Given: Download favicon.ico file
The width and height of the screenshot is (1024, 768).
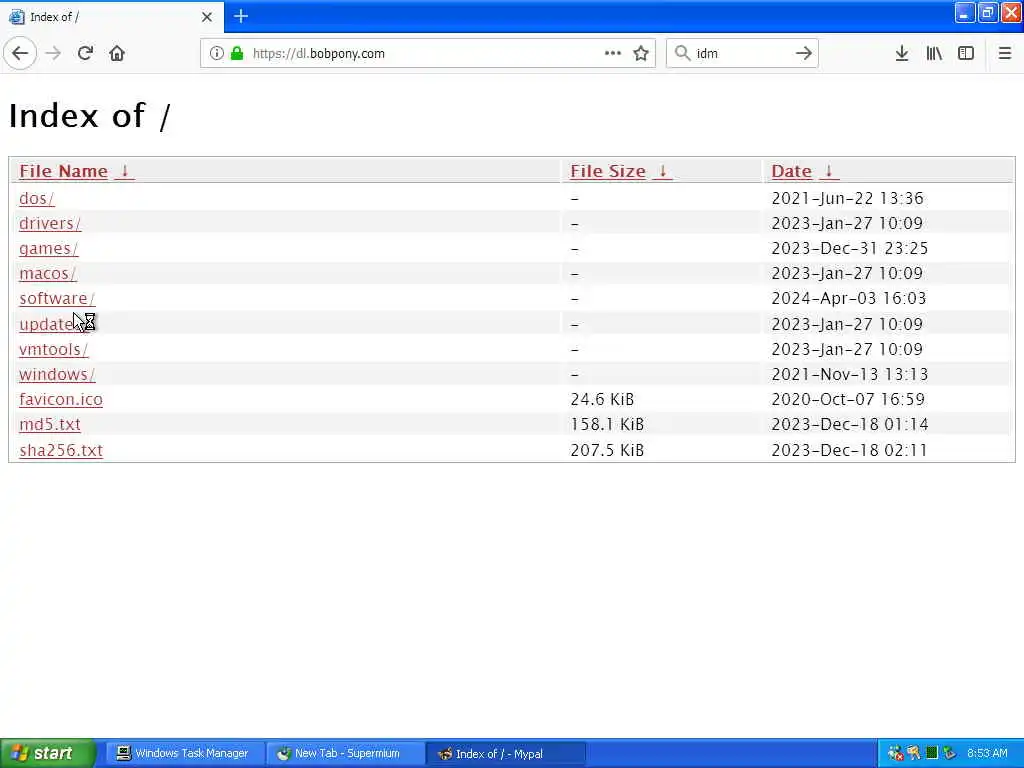Looking at the screenshot, I should pyautogui.click(x=61, y=399).
